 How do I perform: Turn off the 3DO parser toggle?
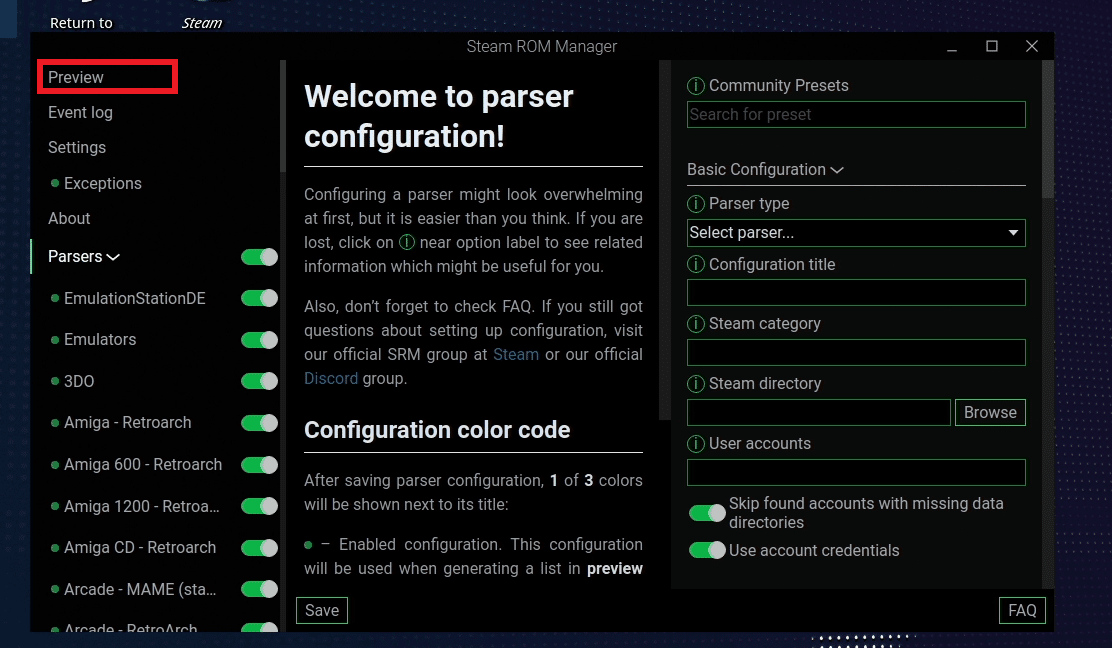259,381
